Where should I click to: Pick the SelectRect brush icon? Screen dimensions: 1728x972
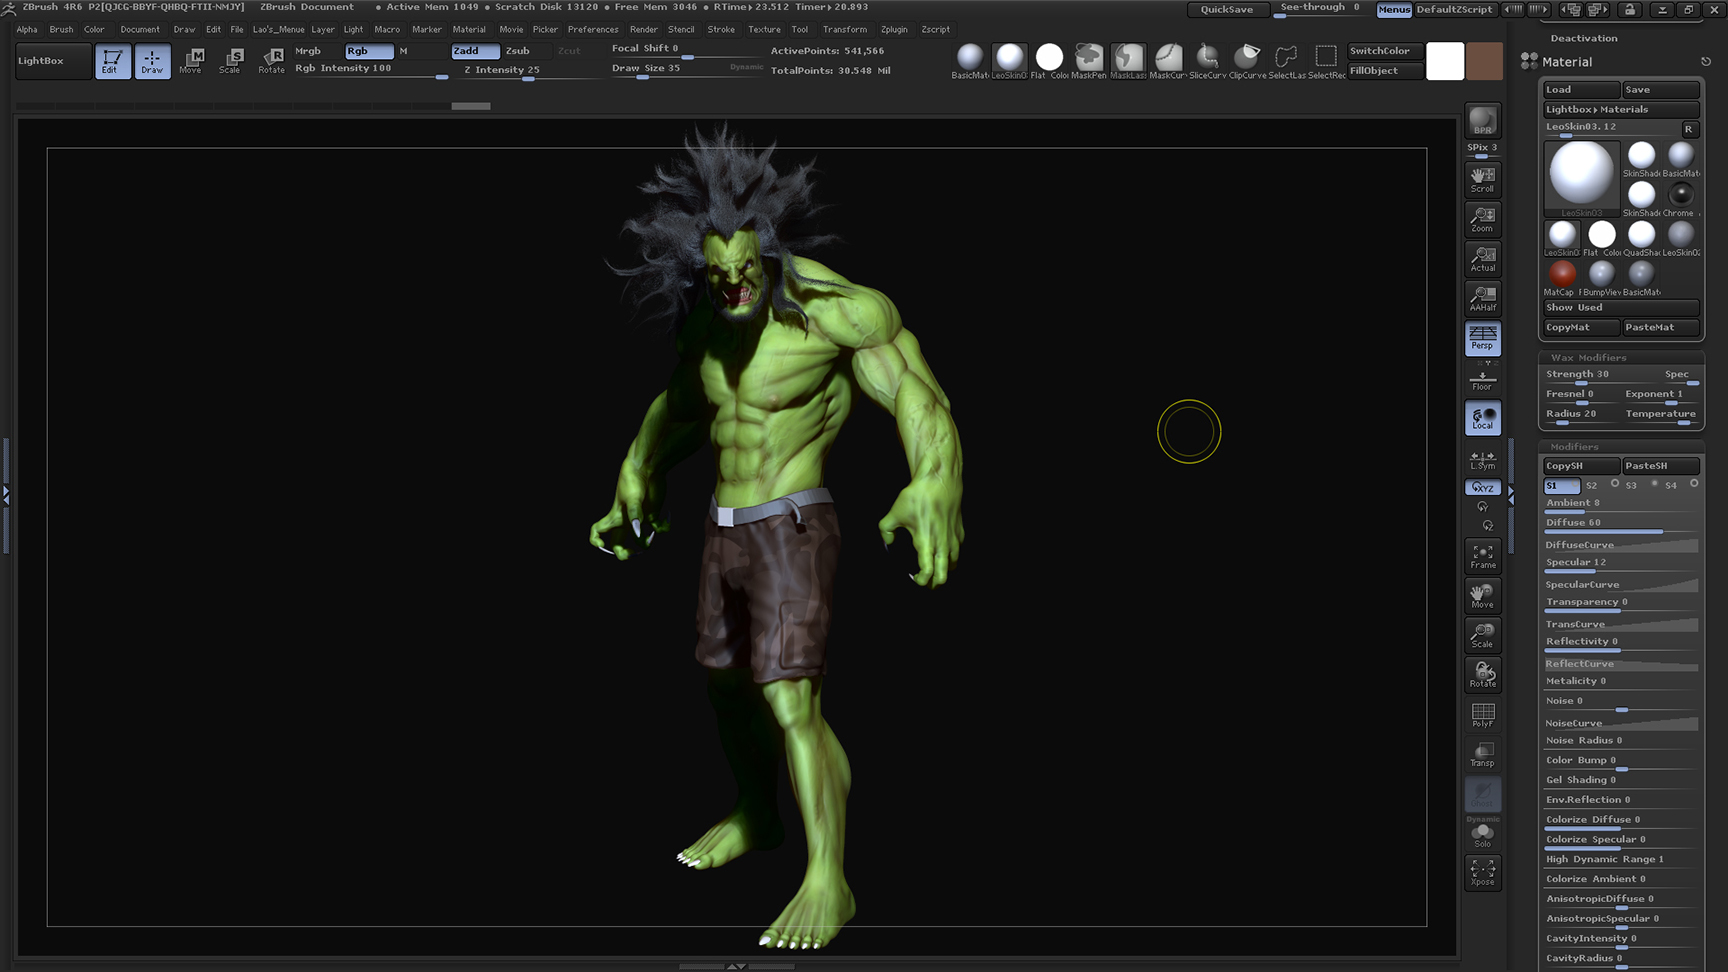1326,60
